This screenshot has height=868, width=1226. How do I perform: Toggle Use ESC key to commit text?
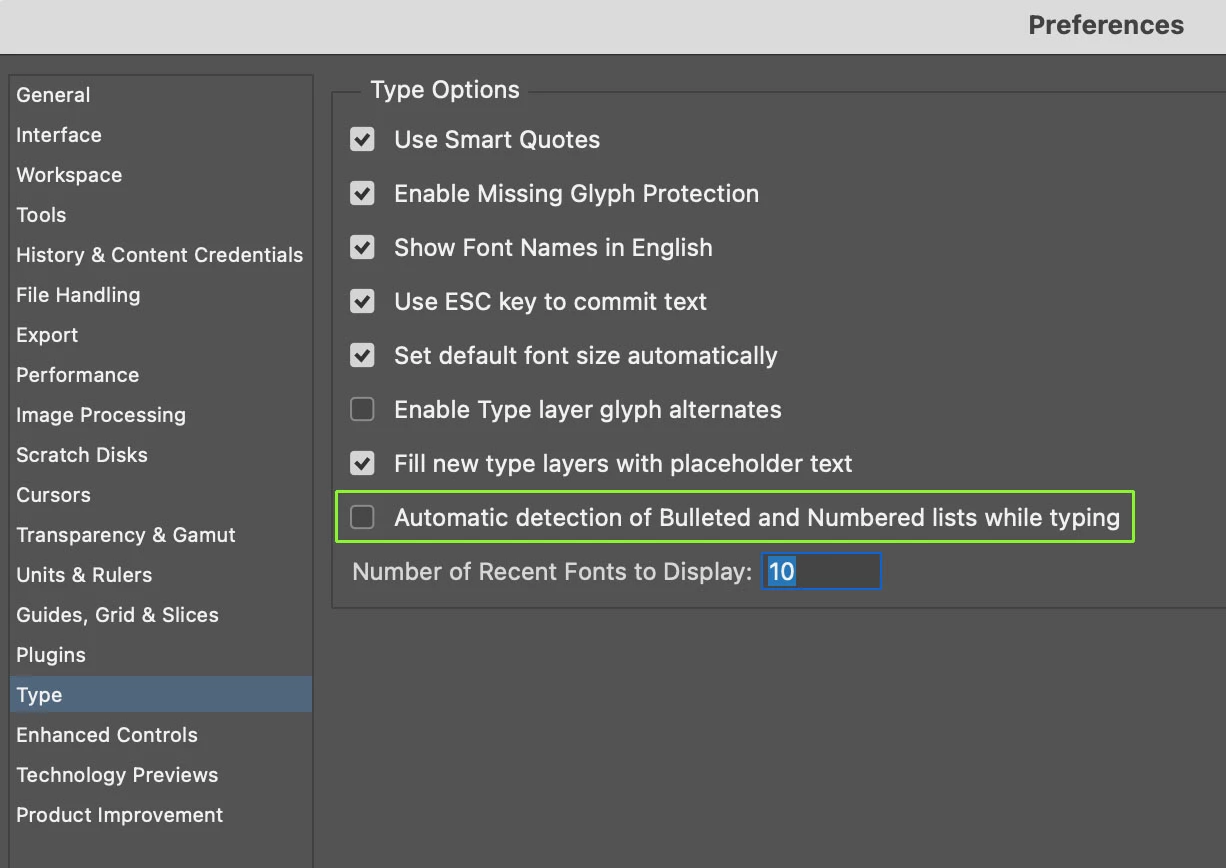click(362, 302)
